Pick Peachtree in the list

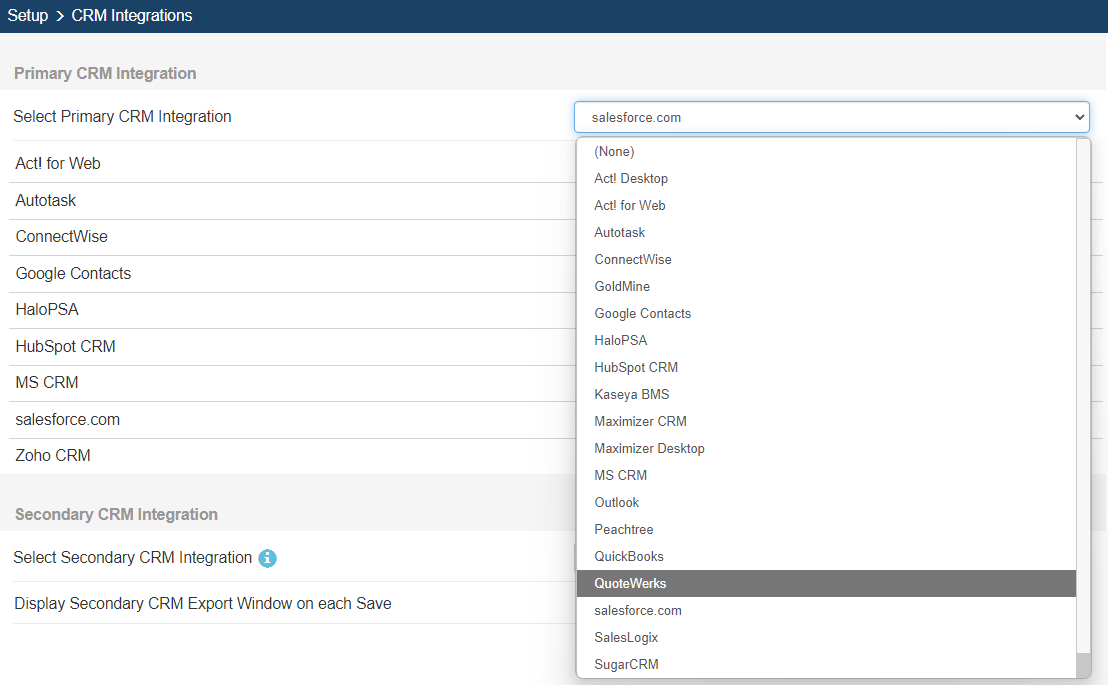(x=623, y=529)
